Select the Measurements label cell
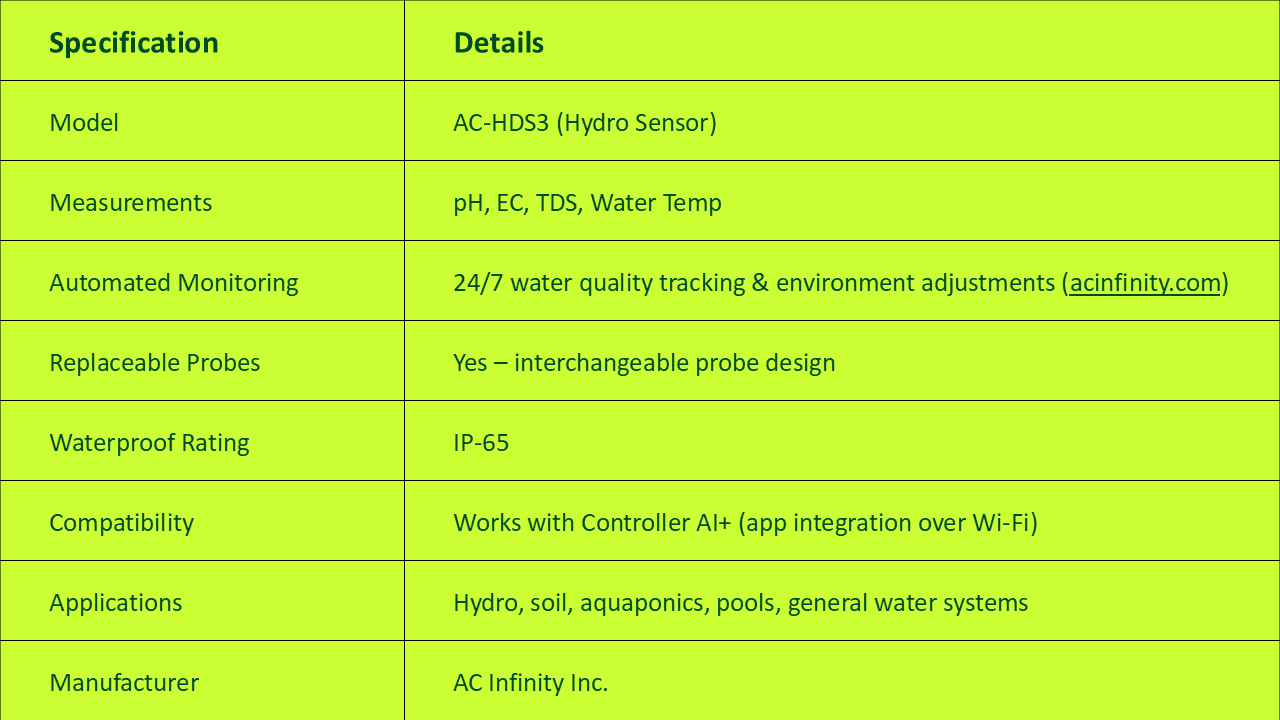Image resolution: width=1280 pixels, height=720 pixels. click(131, 203)
